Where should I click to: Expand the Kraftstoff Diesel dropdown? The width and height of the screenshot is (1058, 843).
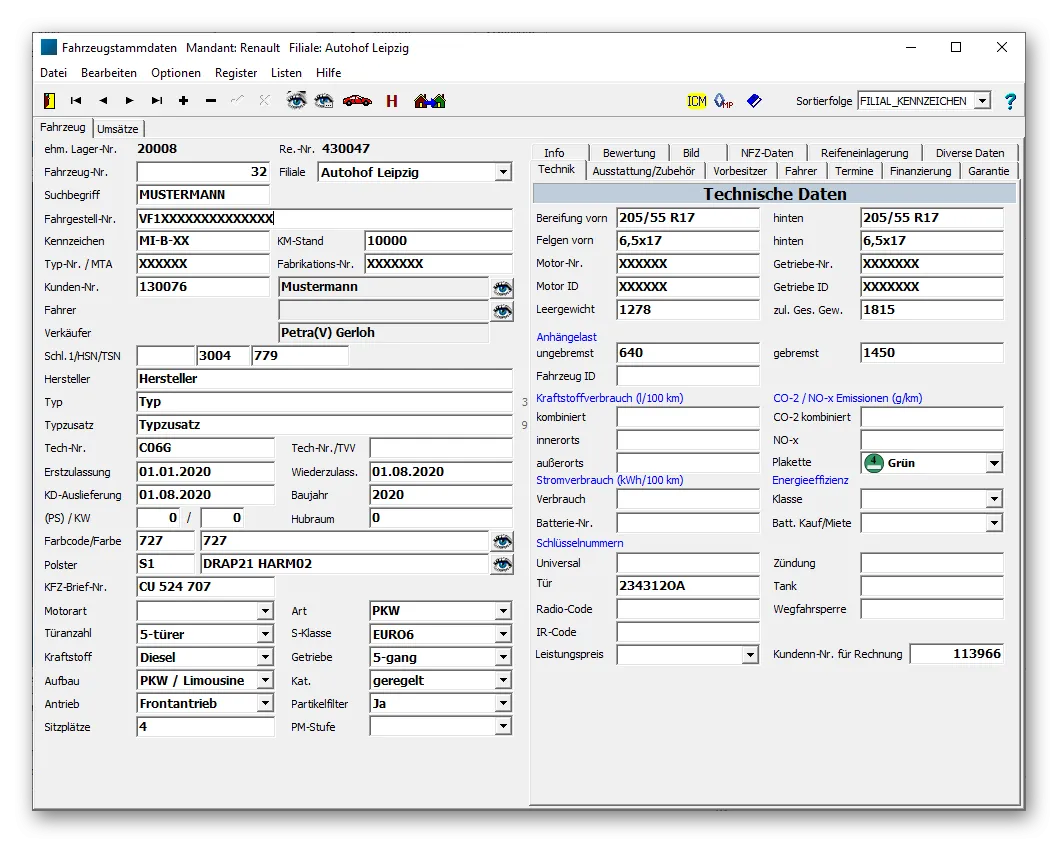tap(265, 658)
